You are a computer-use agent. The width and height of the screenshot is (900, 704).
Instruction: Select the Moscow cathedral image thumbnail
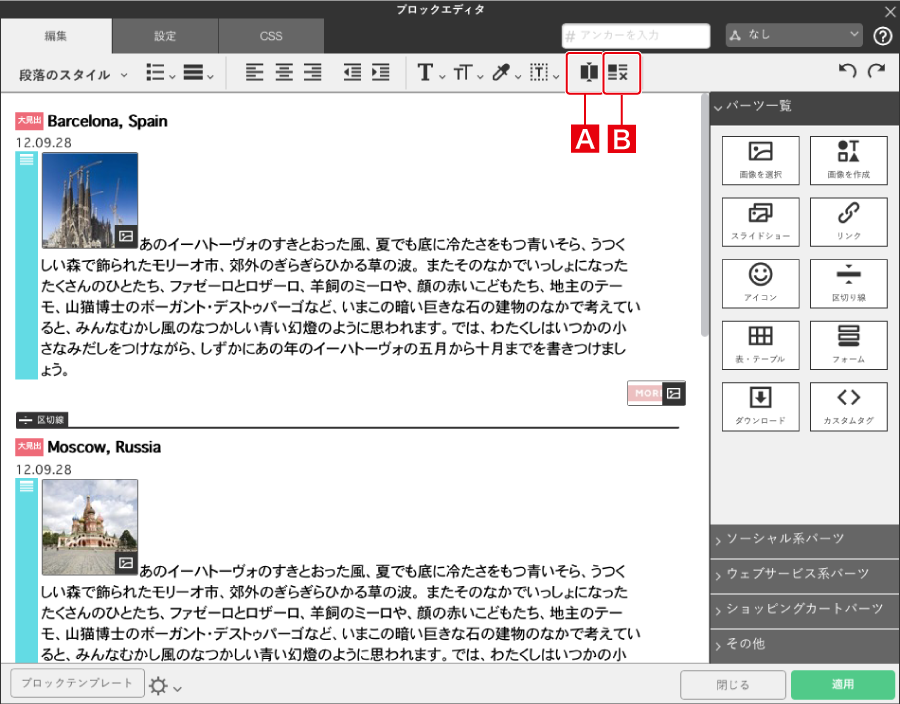tap(90, 527)
